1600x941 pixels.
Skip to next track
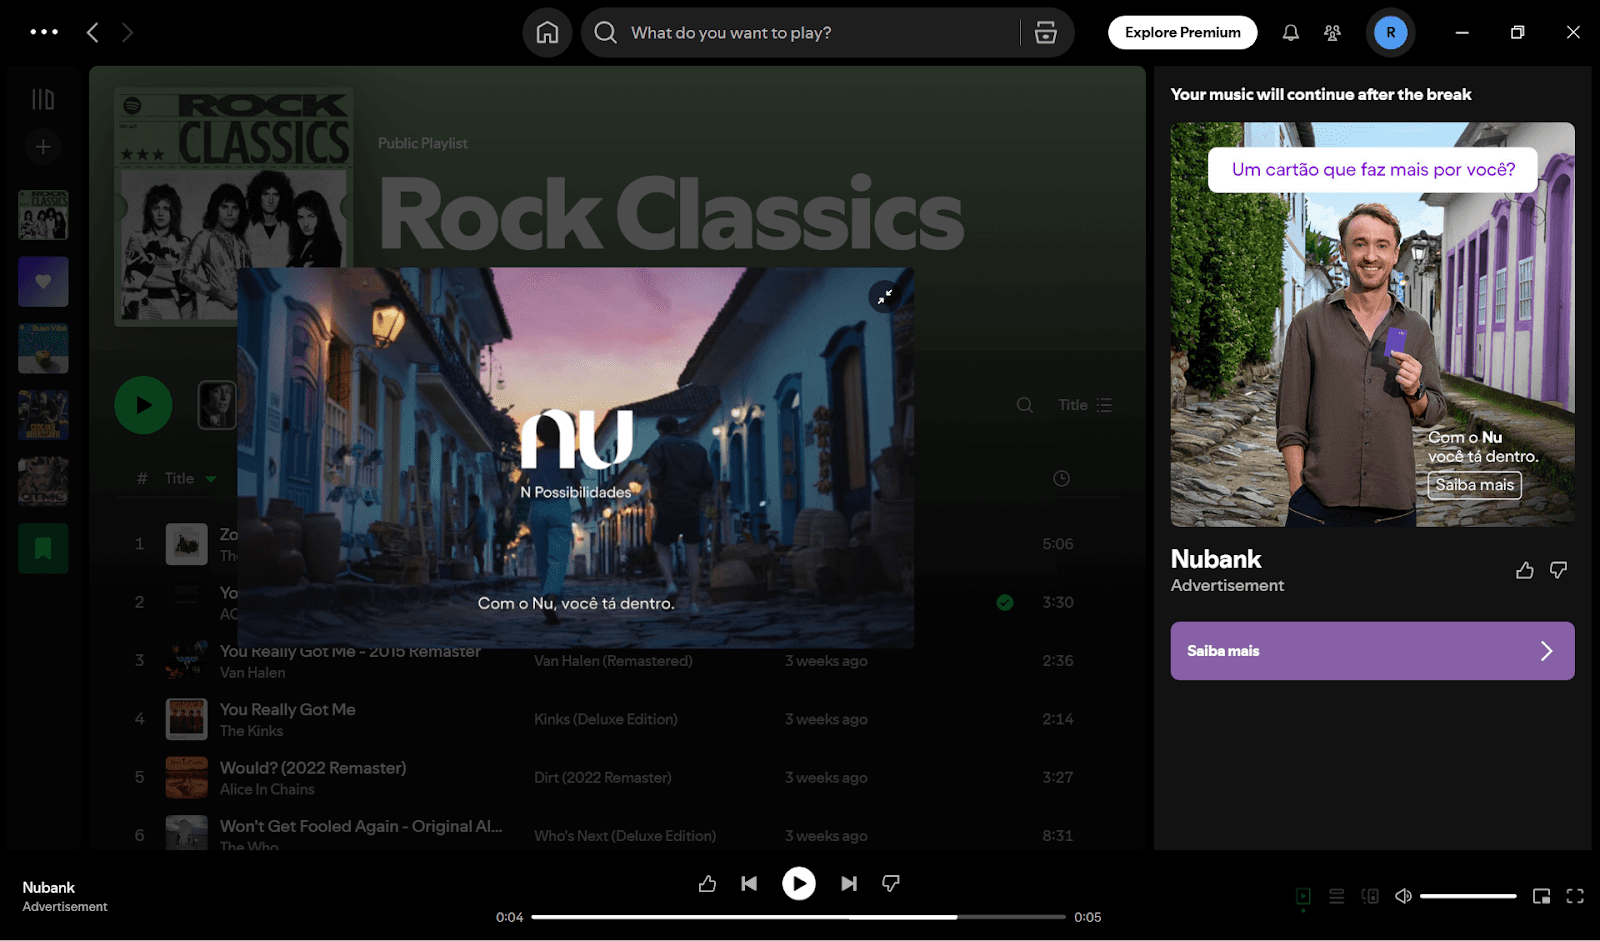tap(849, 883)
